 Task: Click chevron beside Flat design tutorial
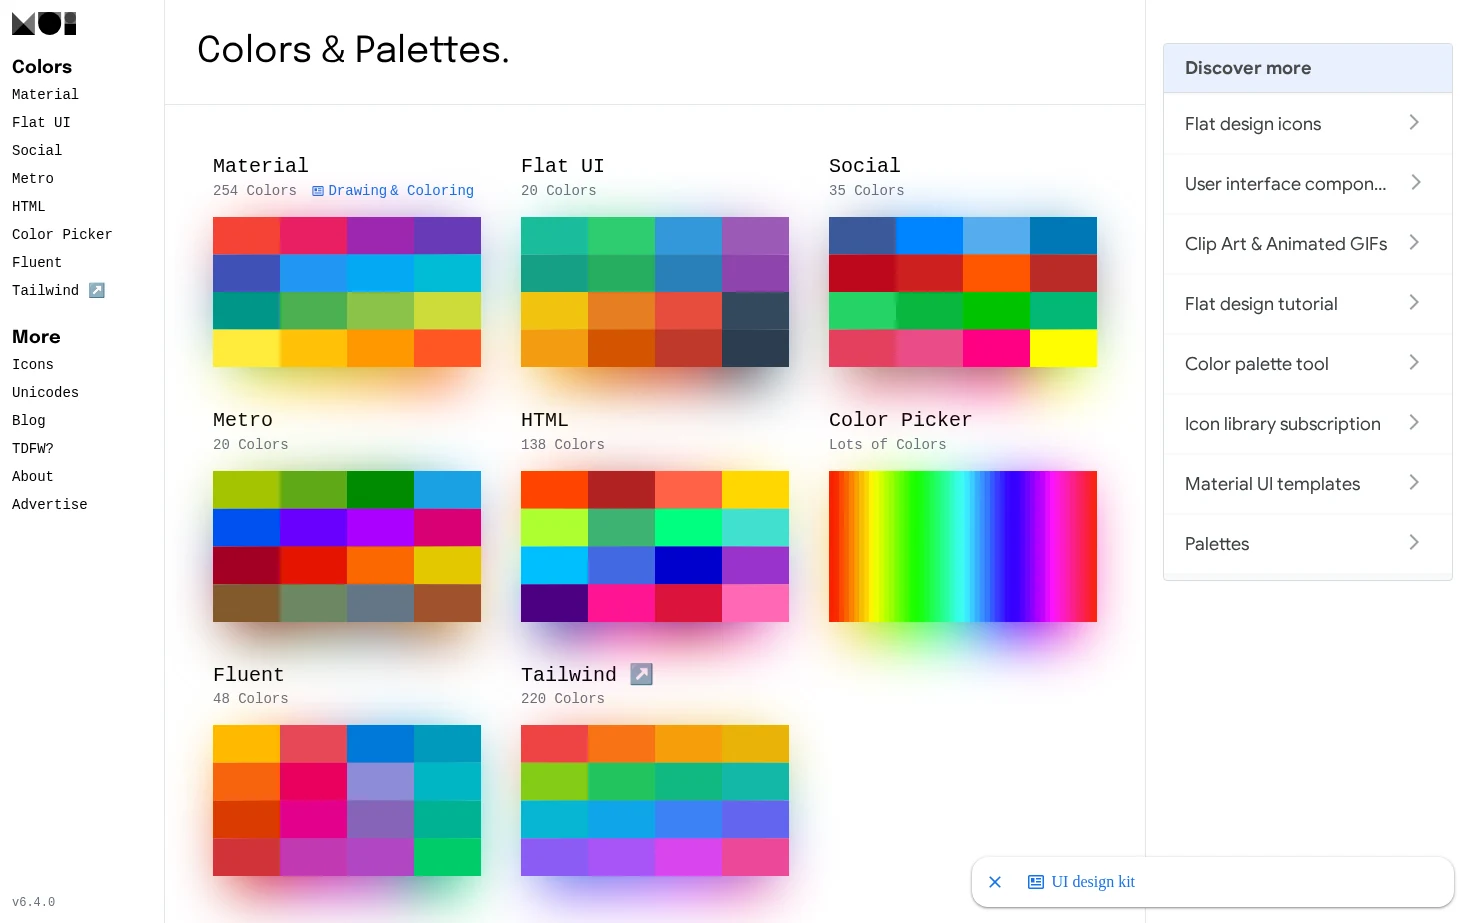tap(1414, 302)
